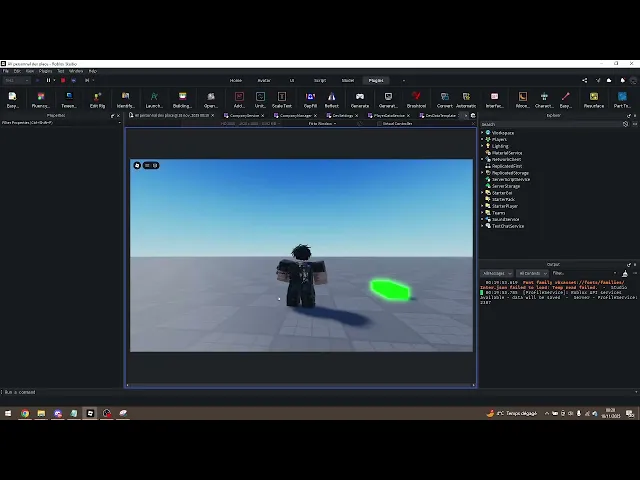Launch the Tween plugin
The height and width of the screenshot is (480, 640).
pyautogui.click(x=69, y=100)
